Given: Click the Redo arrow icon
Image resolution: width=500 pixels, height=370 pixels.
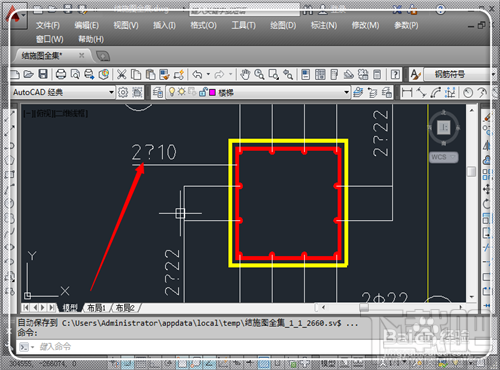Looking at the screenshot, I should click(x=219, y=74).
